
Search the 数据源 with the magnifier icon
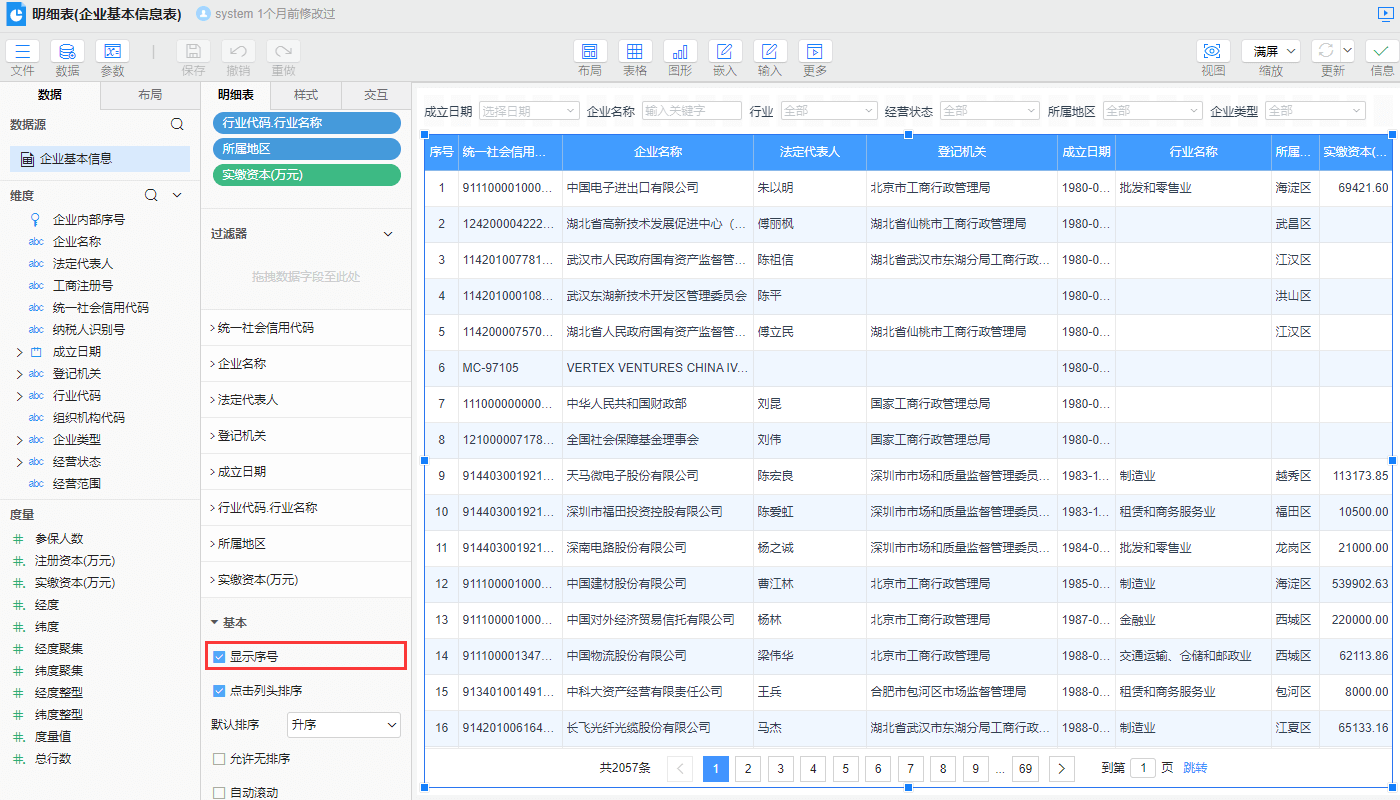177,125
